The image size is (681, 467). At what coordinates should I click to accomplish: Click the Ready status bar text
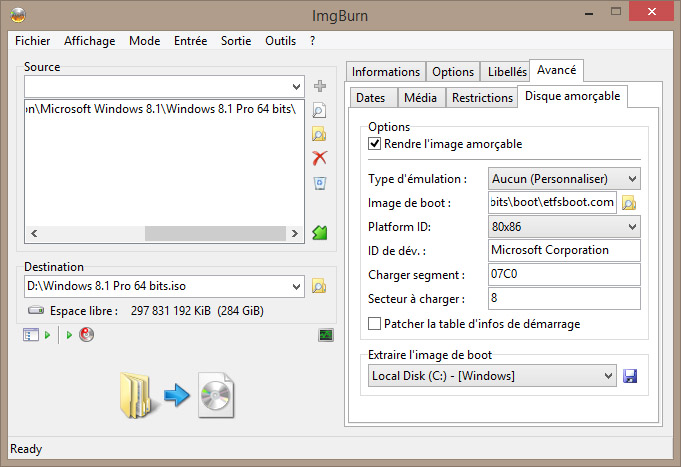coord(26,449)
